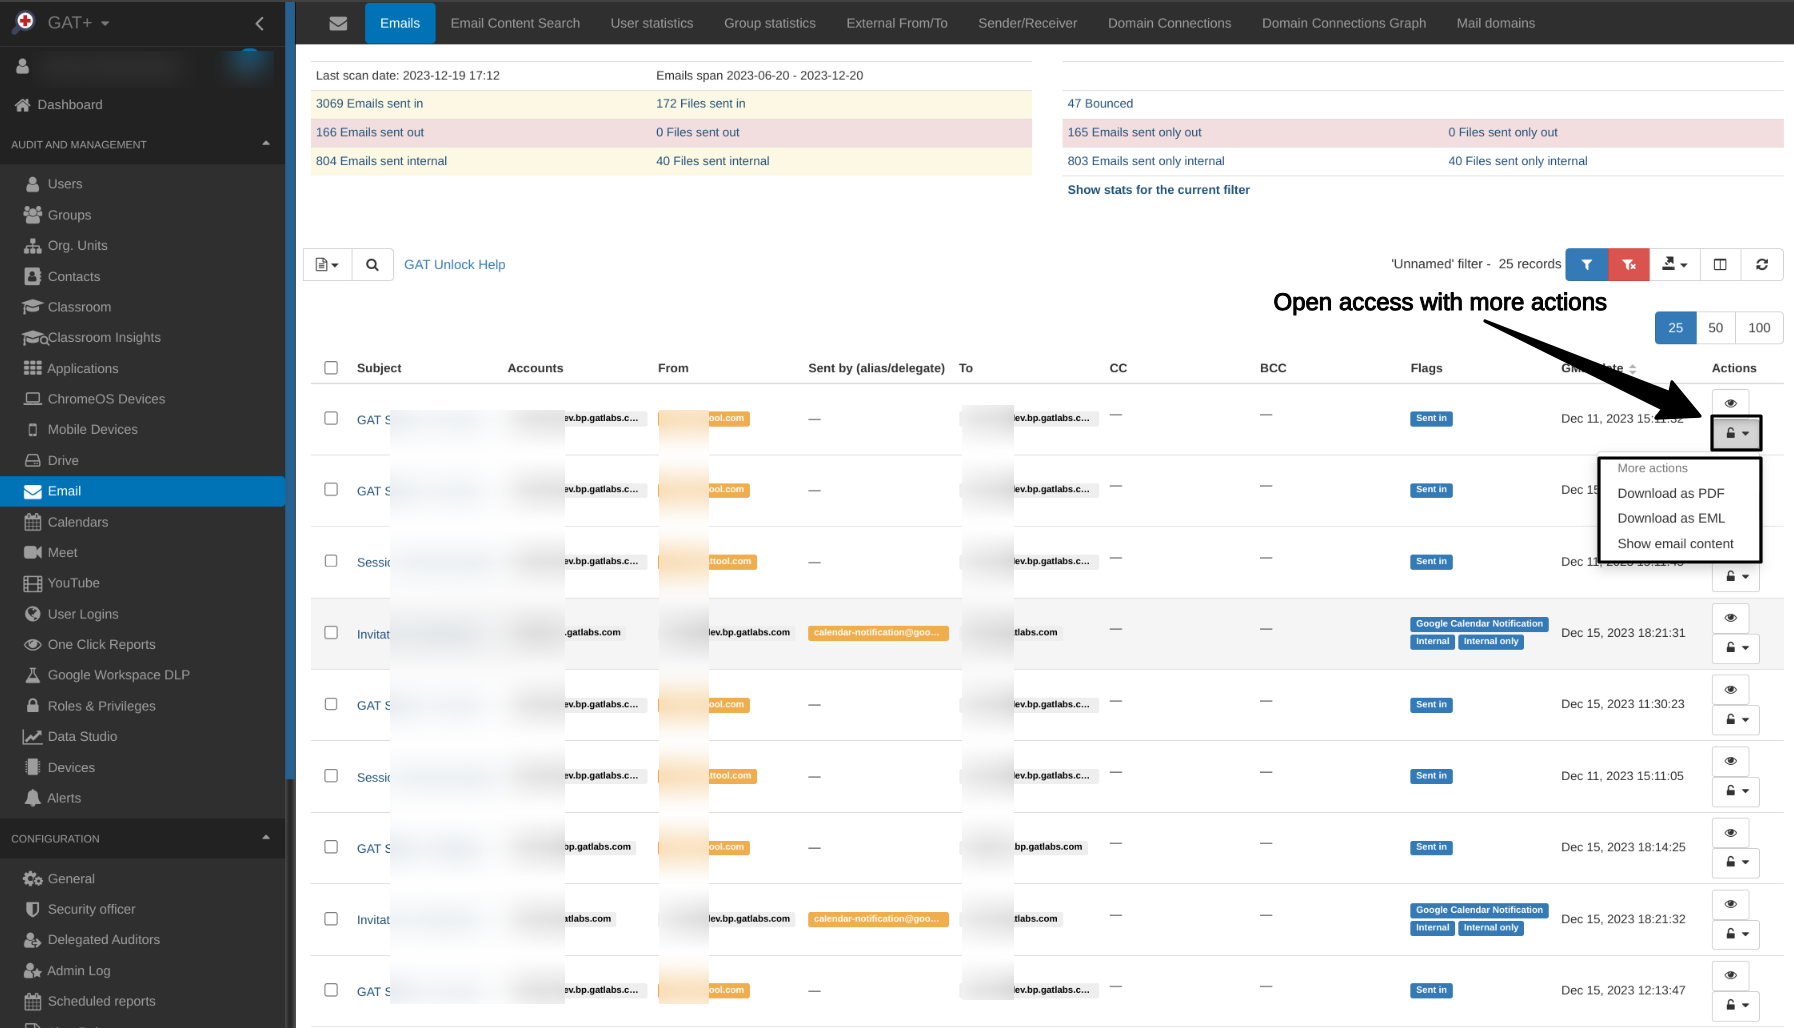Open unlock dropdown for Dec 11 15:11:05 row
1794x1028 pixels.
pos(1736,791)
